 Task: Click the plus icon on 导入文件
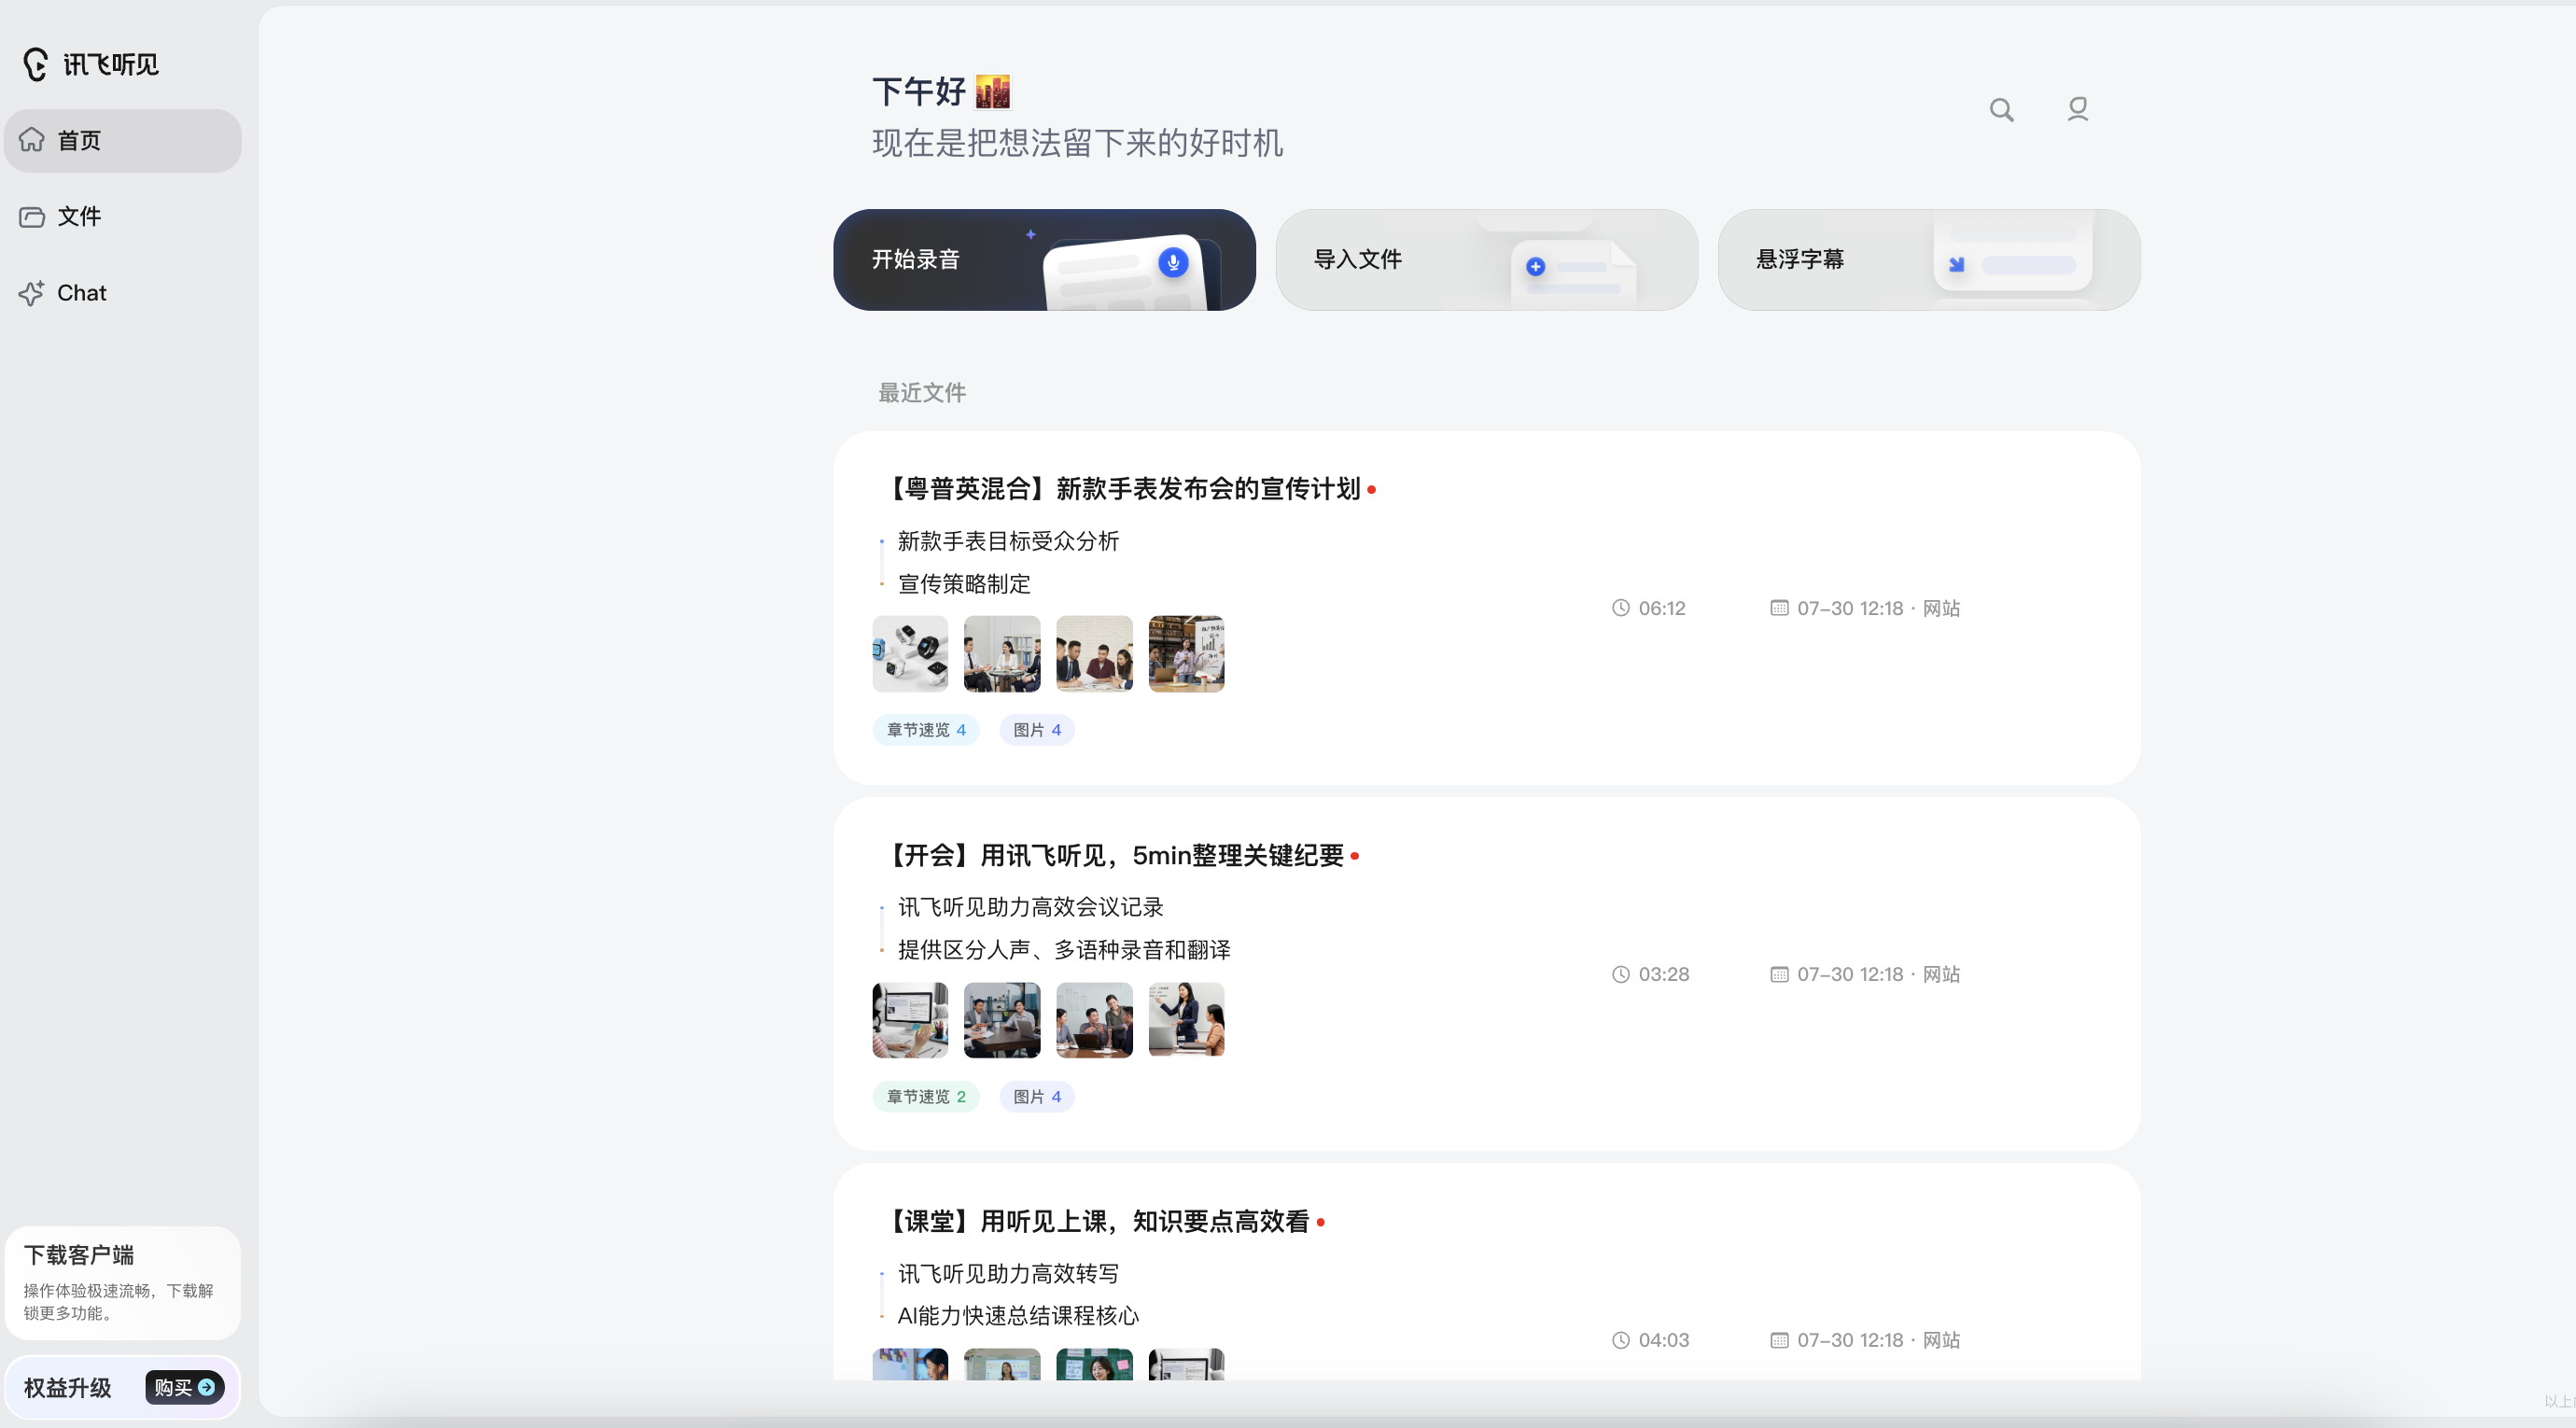[x=1535, y=267]
